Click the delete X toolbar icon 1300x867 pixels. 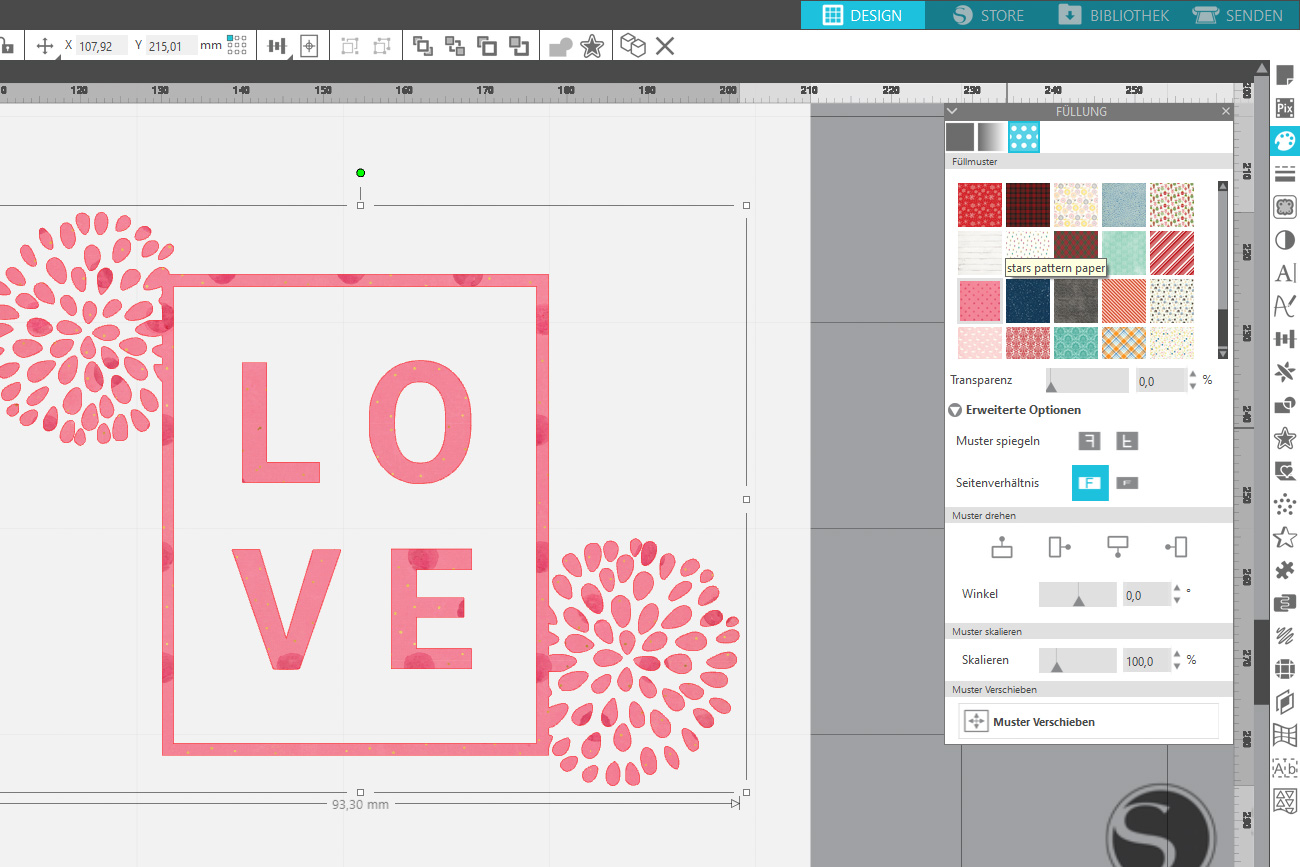click(x=665, y=46)
